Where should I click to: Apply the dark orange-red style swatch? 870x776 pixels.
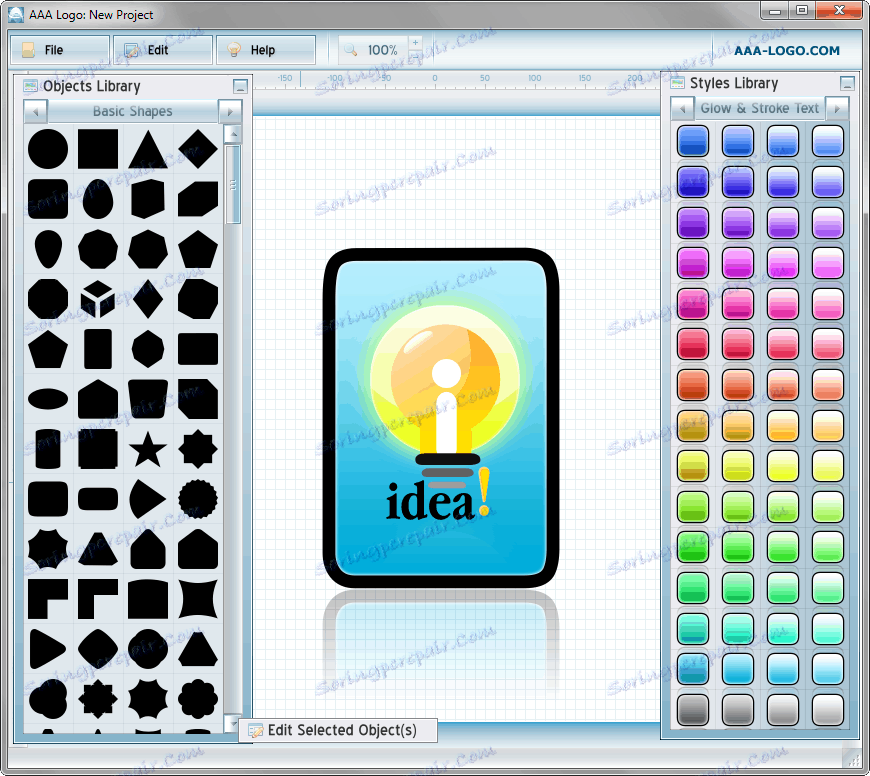coord(692,384)
